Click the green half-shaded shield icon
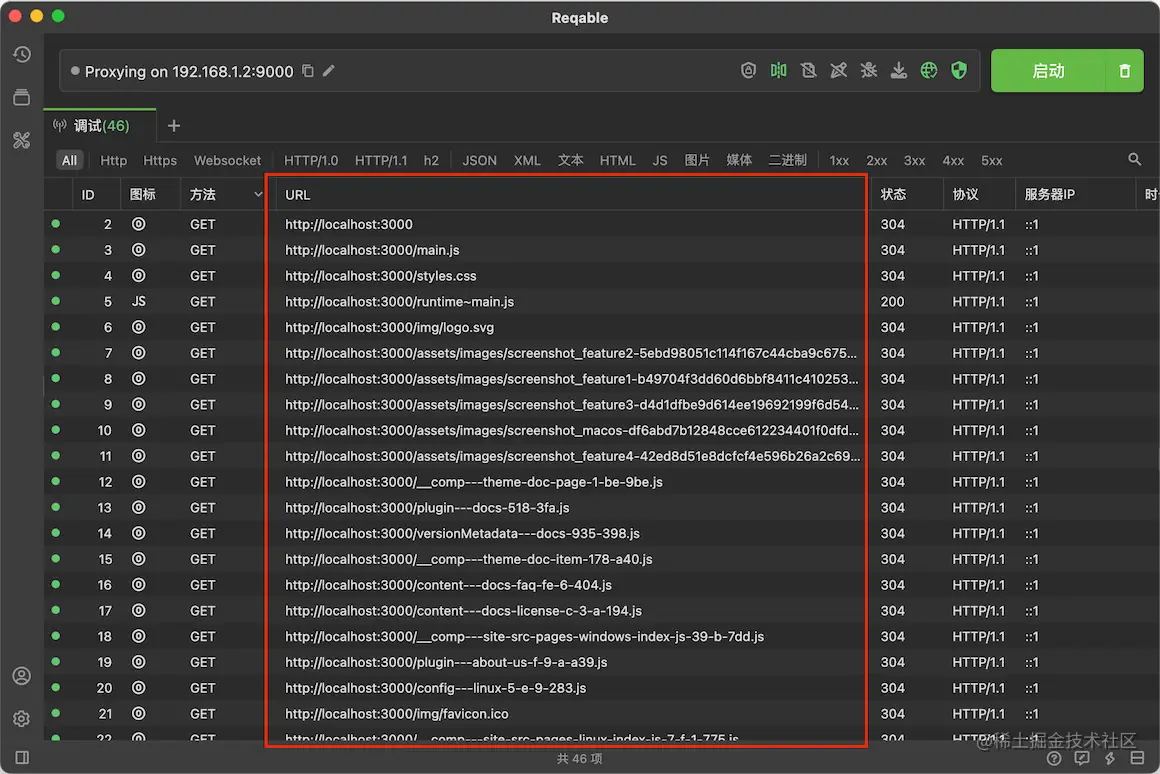Viewport: 1160px width, 774px height. pos(959,70)
